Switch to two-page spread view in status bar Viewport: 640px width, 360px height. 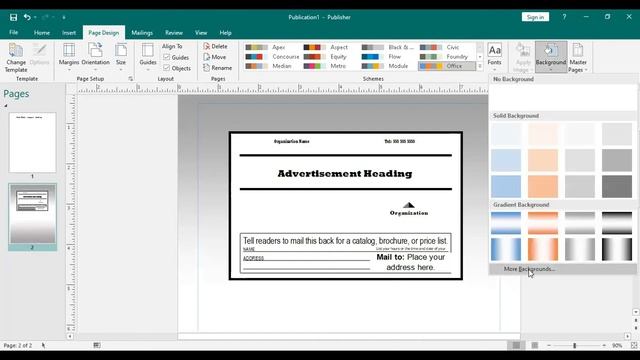[x=535, y=345]
